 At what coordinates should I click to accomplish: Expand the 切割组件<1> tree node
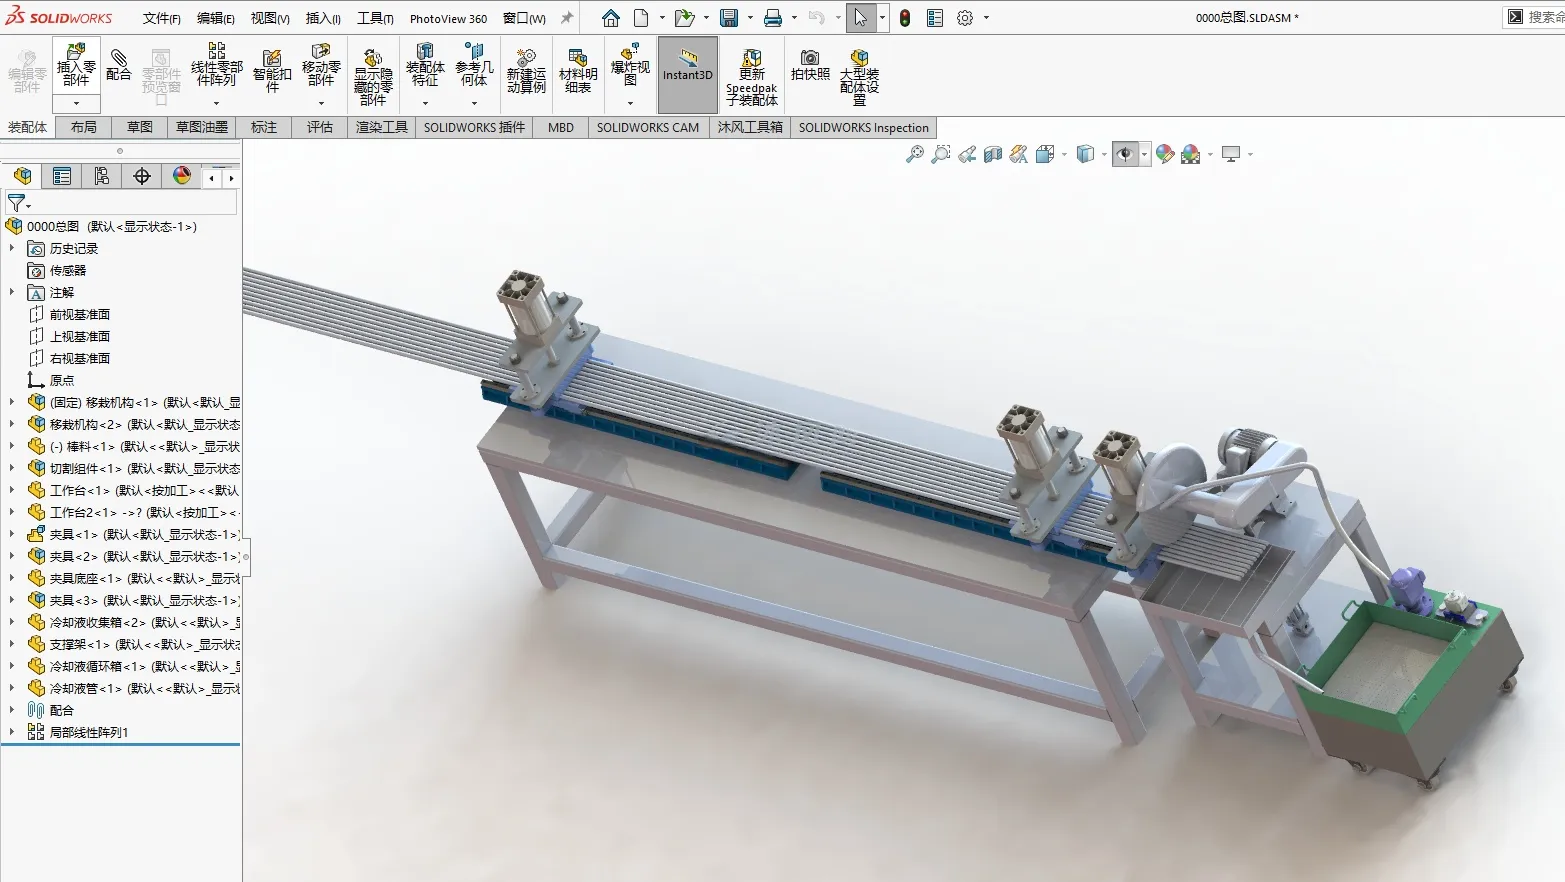coord(12,468)
